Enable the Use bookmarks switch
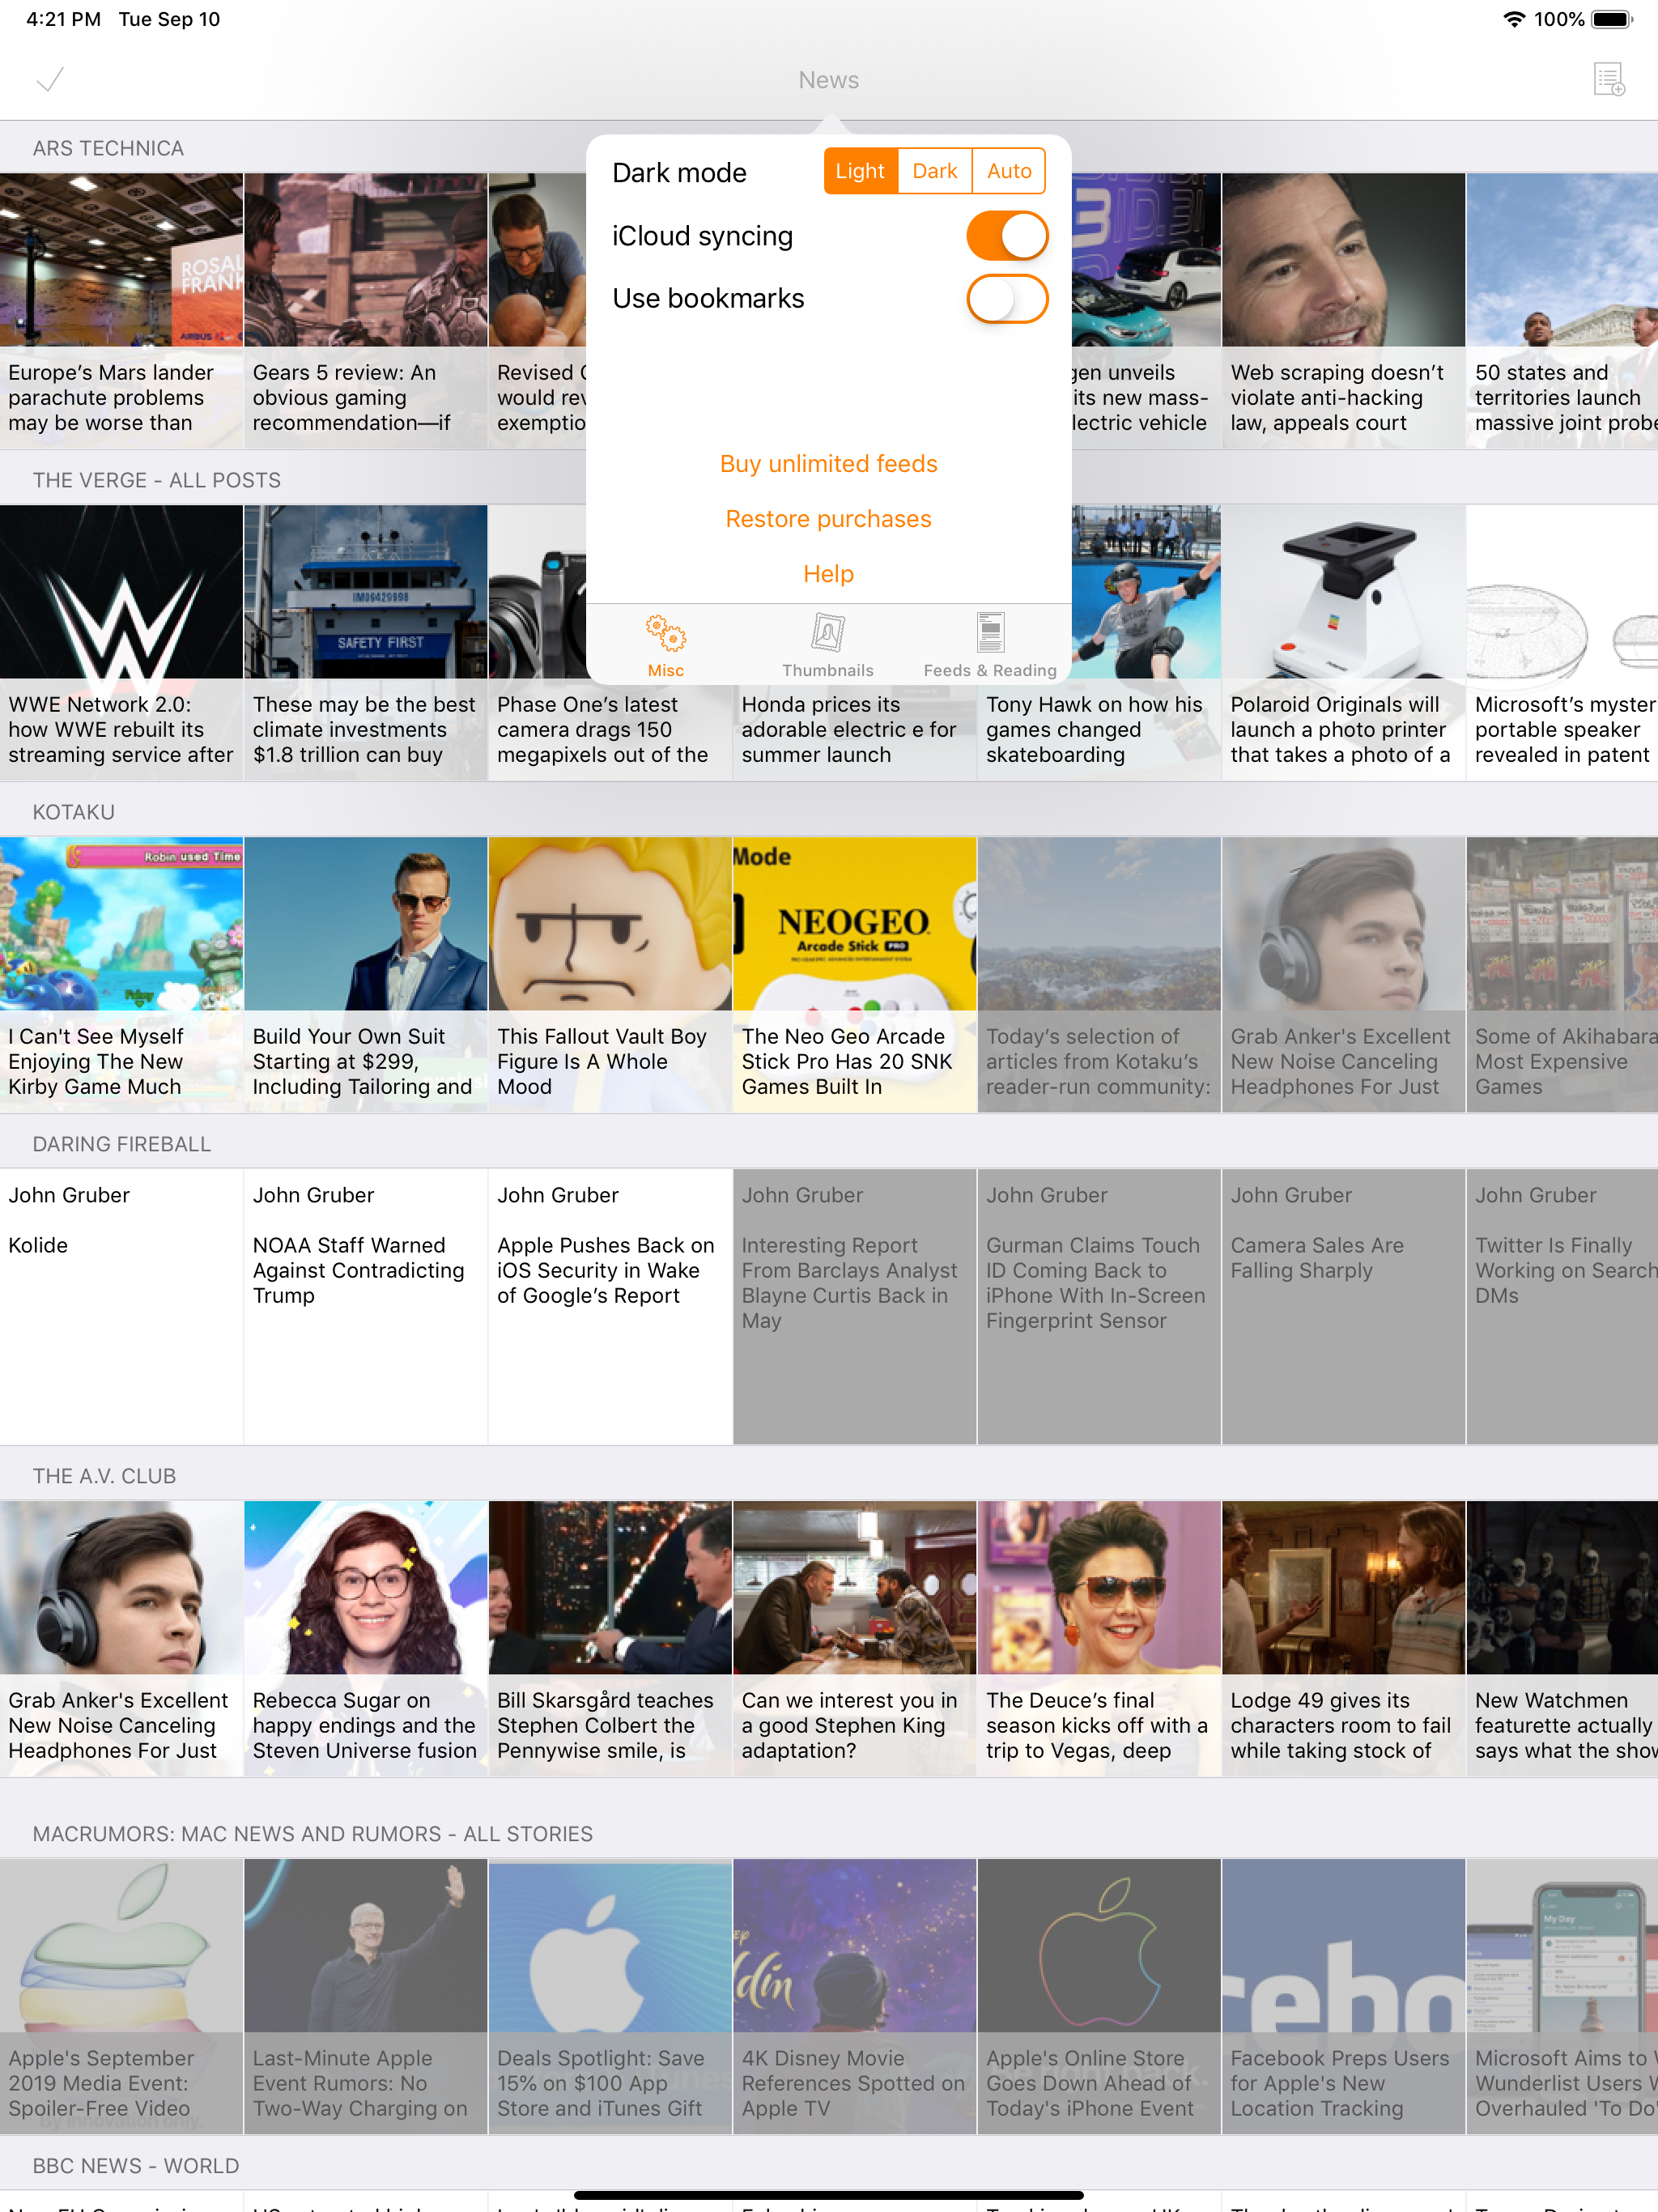 [x=1006, y=299]
